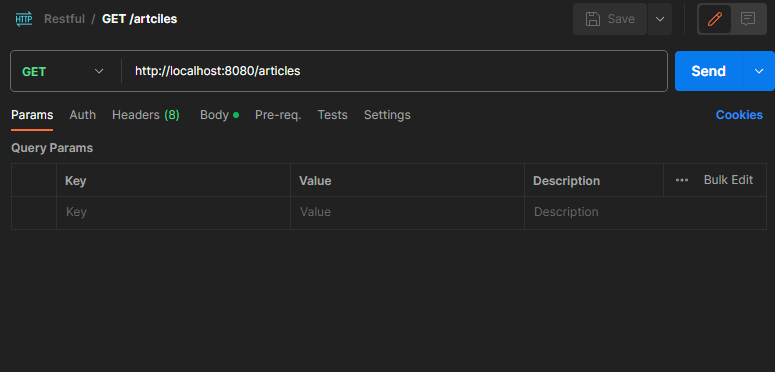Click the Save floppy disk button

(609, 19)
